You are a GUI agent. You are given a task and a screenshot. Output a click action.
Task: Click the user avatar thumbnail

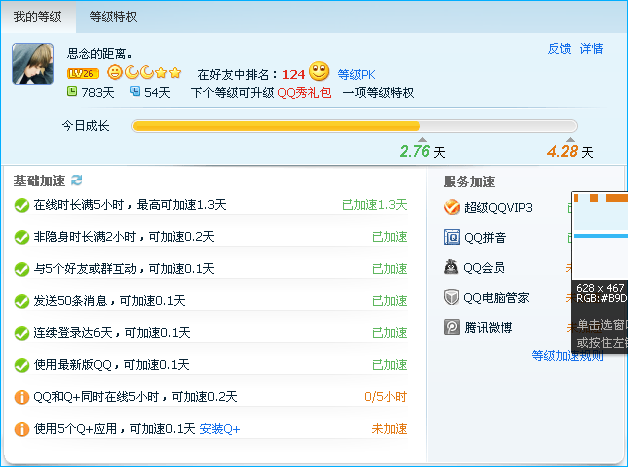tap(33, 64)
